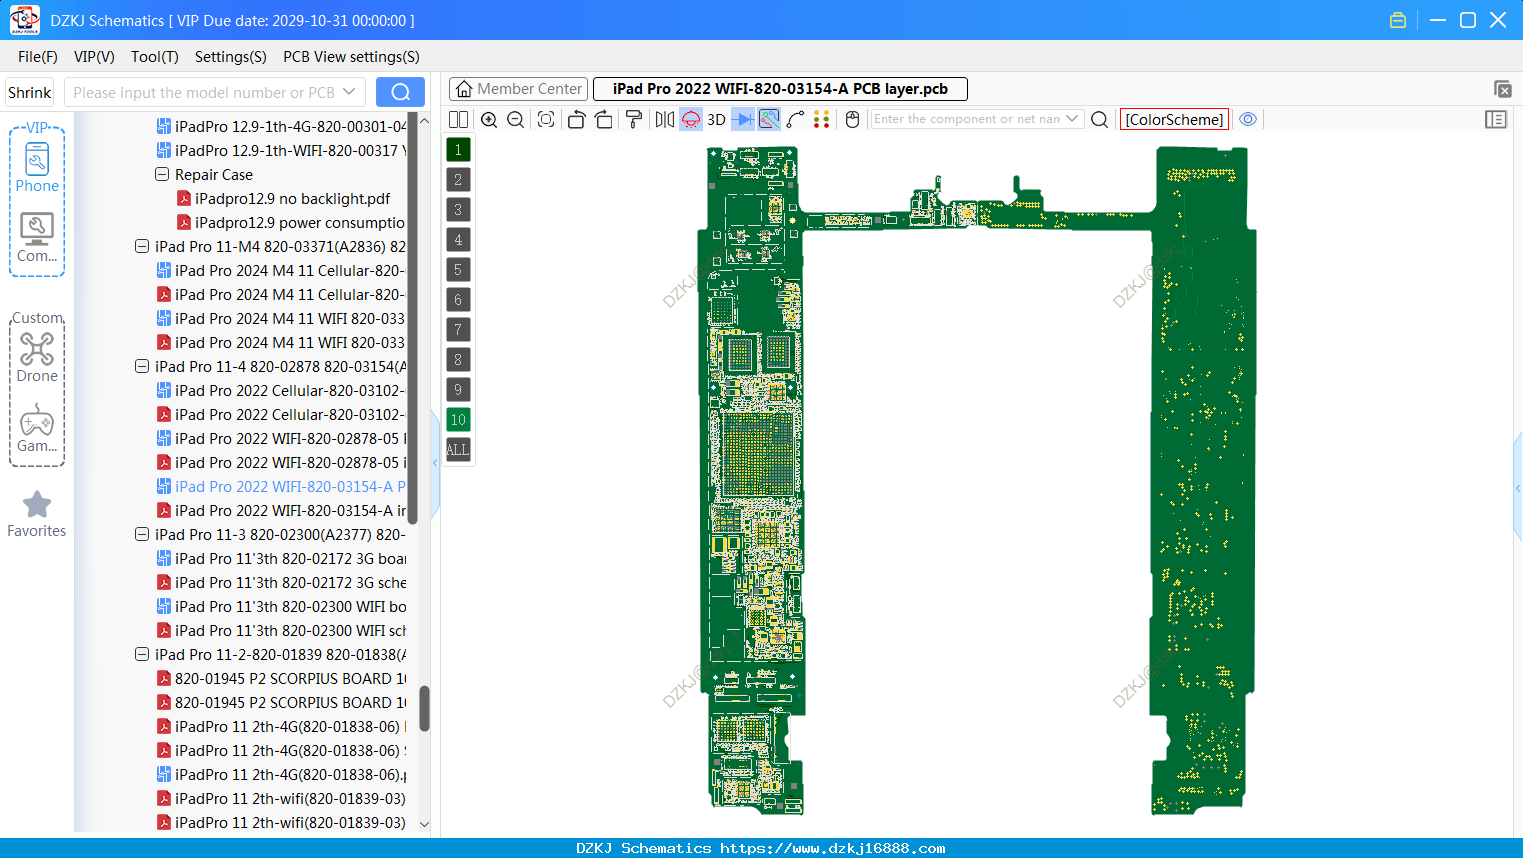Click tree scrollbar up arrow
The image size is (1523, 858).
point(424,120)
